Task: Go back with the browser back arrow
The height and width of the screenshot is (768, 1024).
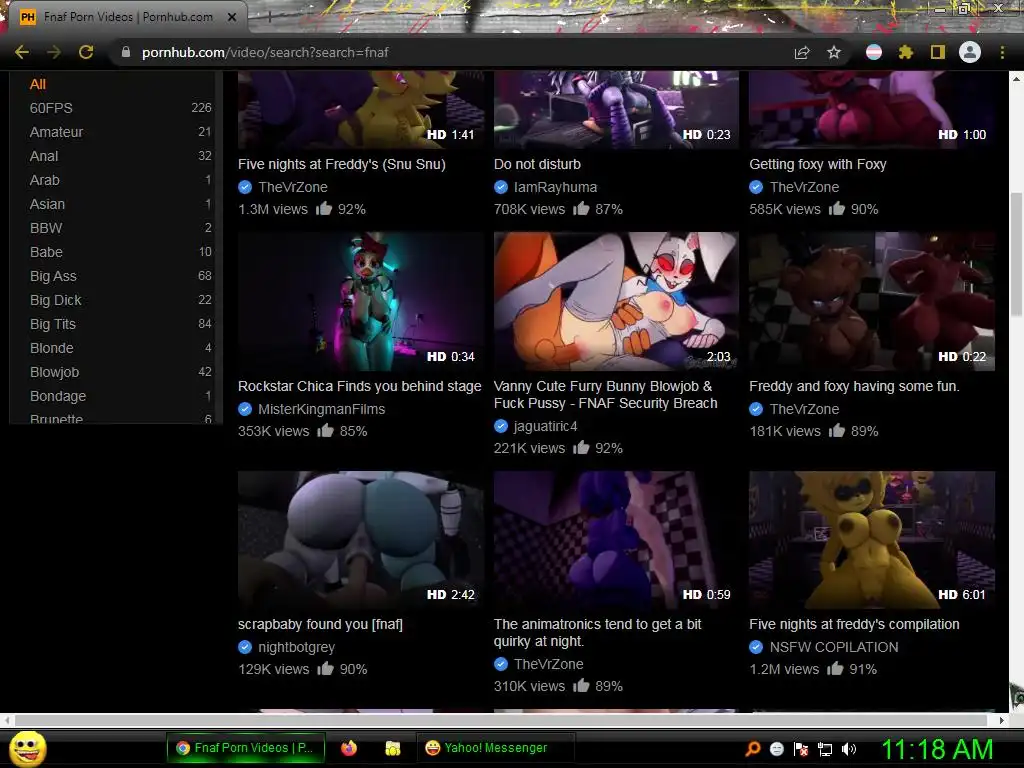Action: point(22,52)
